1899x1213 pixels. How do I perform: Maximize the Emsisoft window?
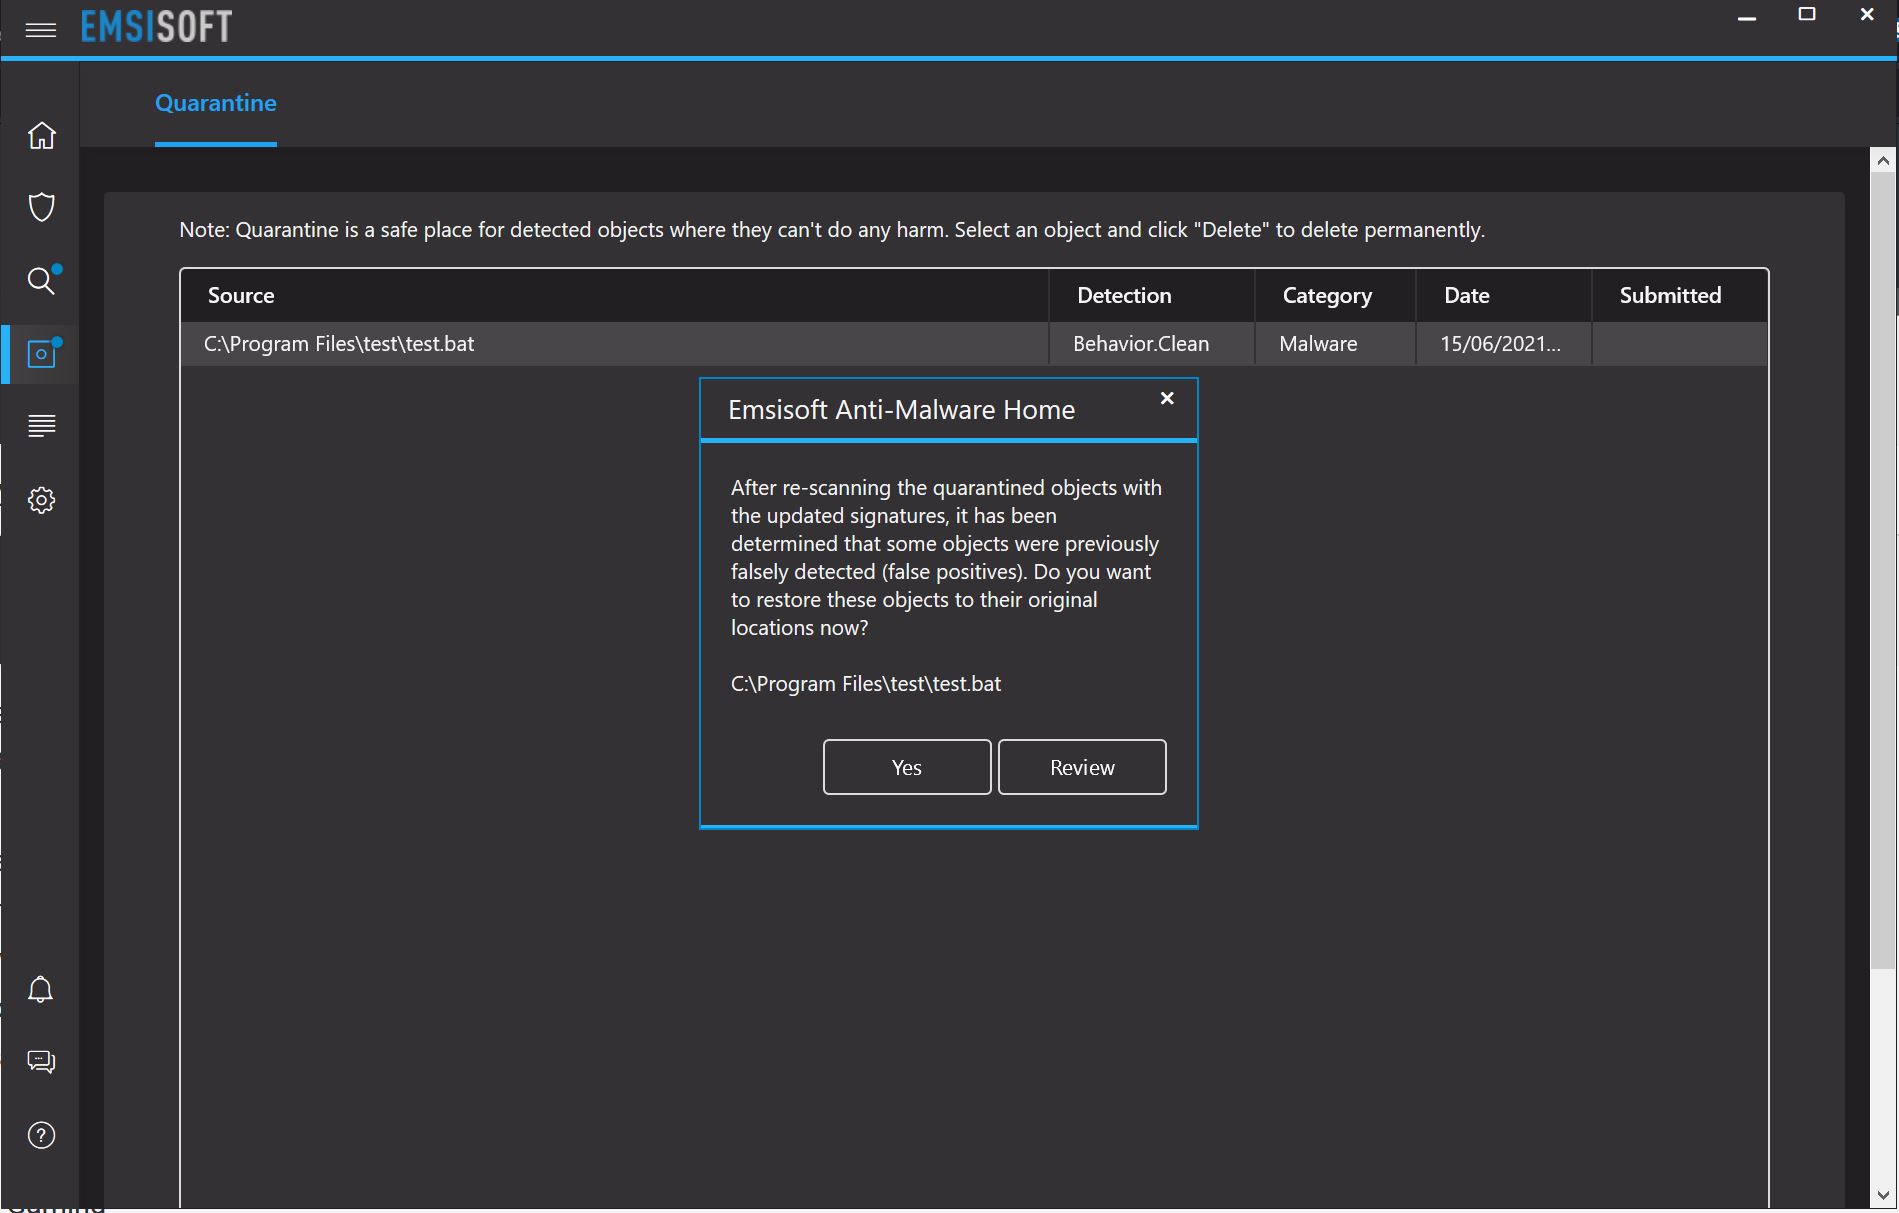1807,14
